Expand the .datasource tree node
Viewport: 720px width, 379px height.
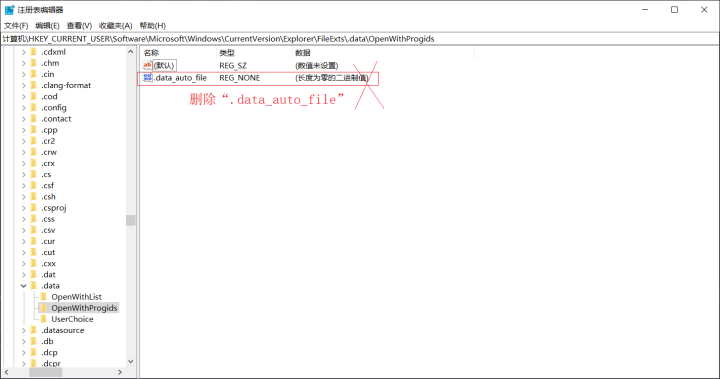pyautogui.click(x=23, y=330)
